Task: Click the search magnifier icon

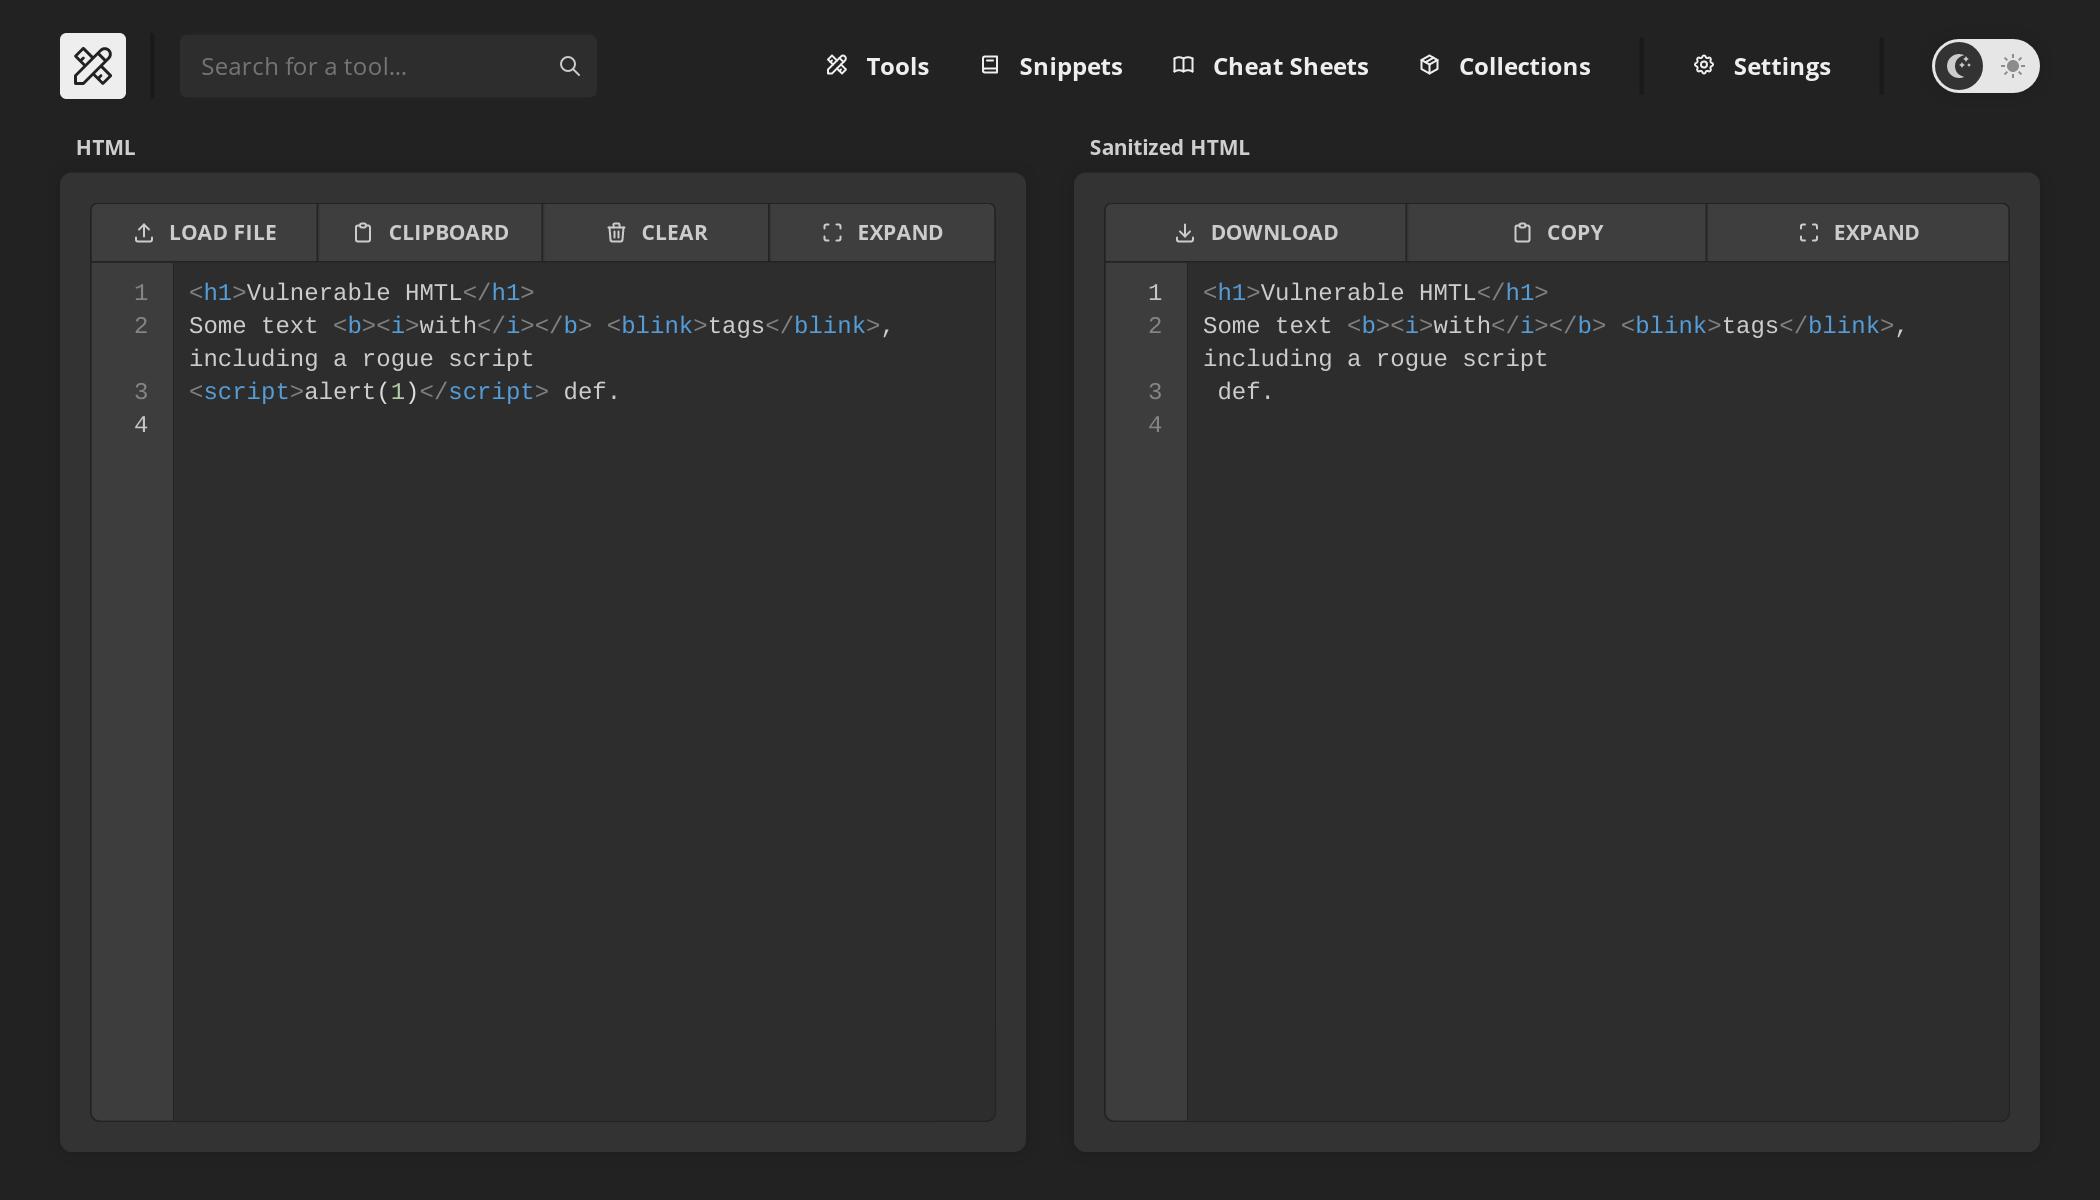Action: tap(570, 66)
